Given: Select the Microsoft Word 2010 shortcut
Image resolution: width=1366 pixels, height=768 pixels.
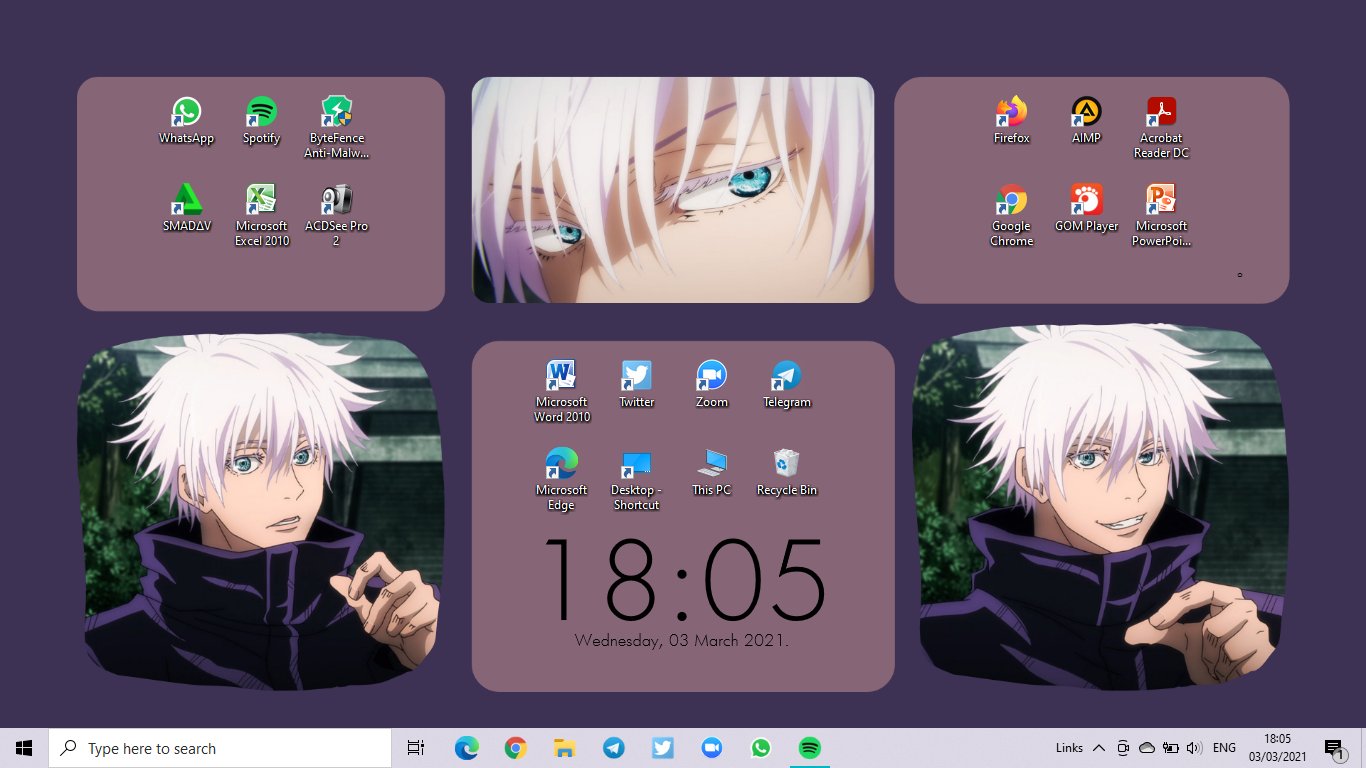Looking at the screenshot, I should click(x=562, y=391).
